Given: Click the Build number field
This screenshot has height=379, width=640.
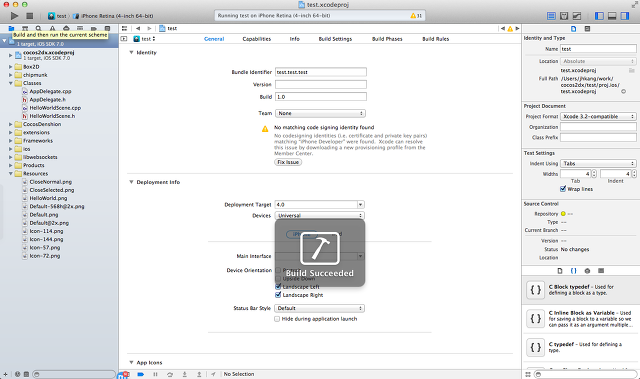Looking at the screenshot, I should (x=321, y=97).
